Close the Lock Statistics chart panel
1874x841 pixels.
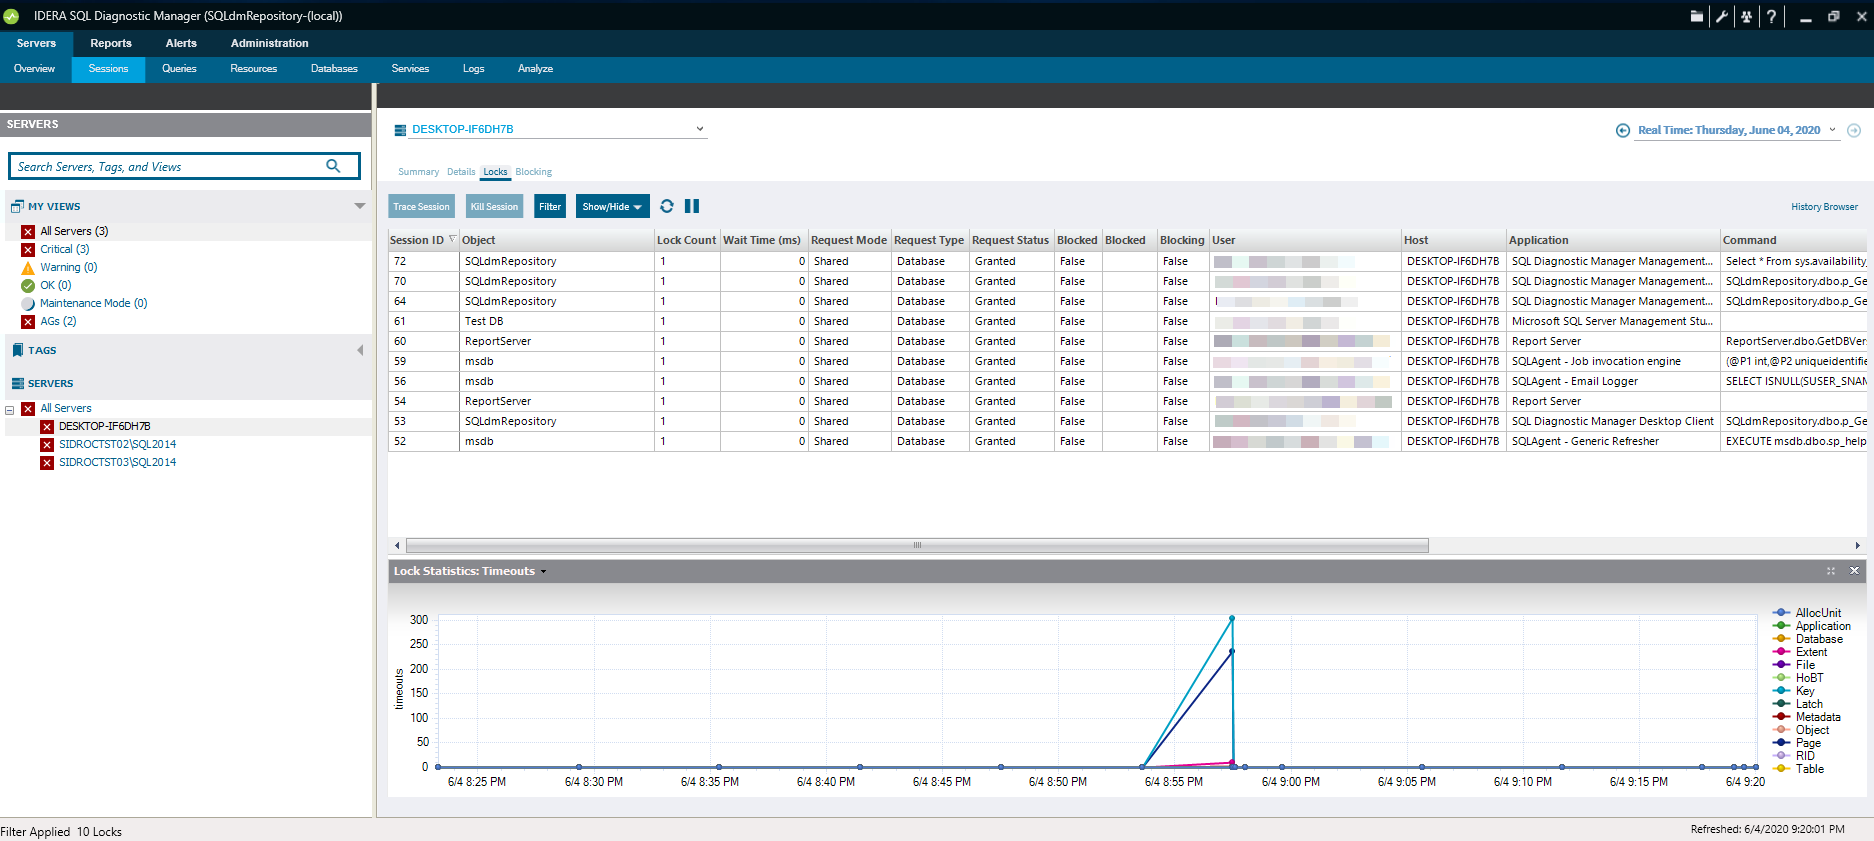1854,571
